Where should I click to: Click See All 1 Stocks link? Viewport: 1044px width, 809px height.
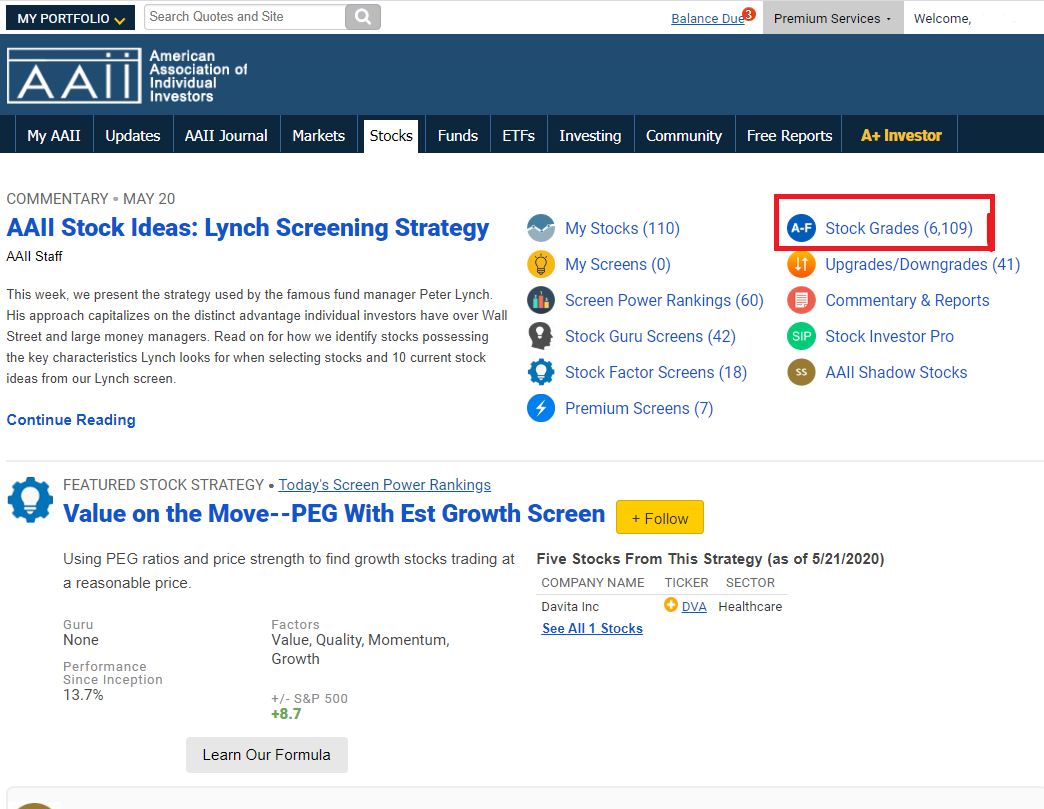pyautogui.click(x=592, y=628)
